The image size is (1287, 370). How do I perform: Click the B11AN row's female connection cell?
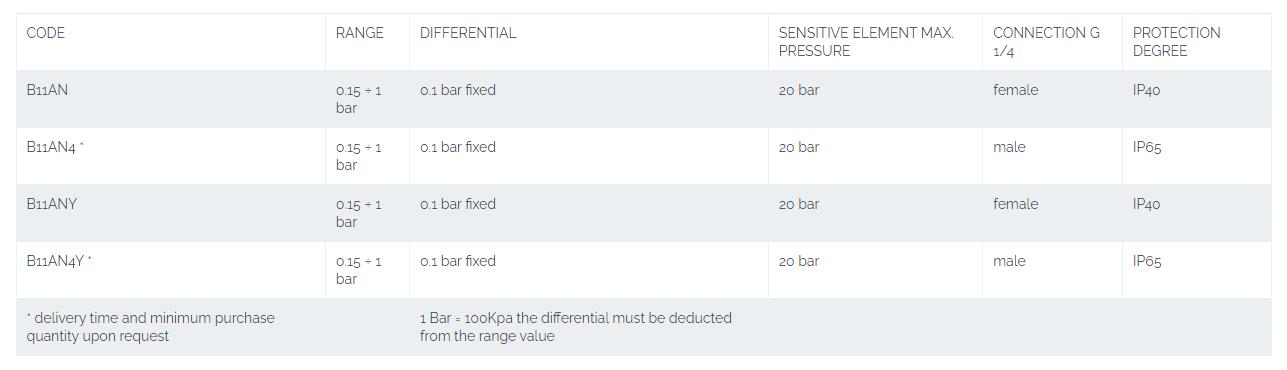pos(1016,90)
